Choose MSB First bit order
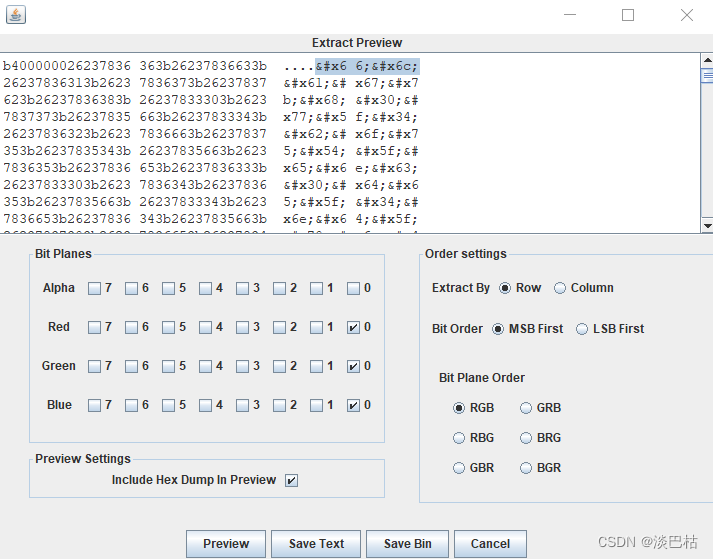Viewport: 713px width, 559px height. tap(498, 329)
